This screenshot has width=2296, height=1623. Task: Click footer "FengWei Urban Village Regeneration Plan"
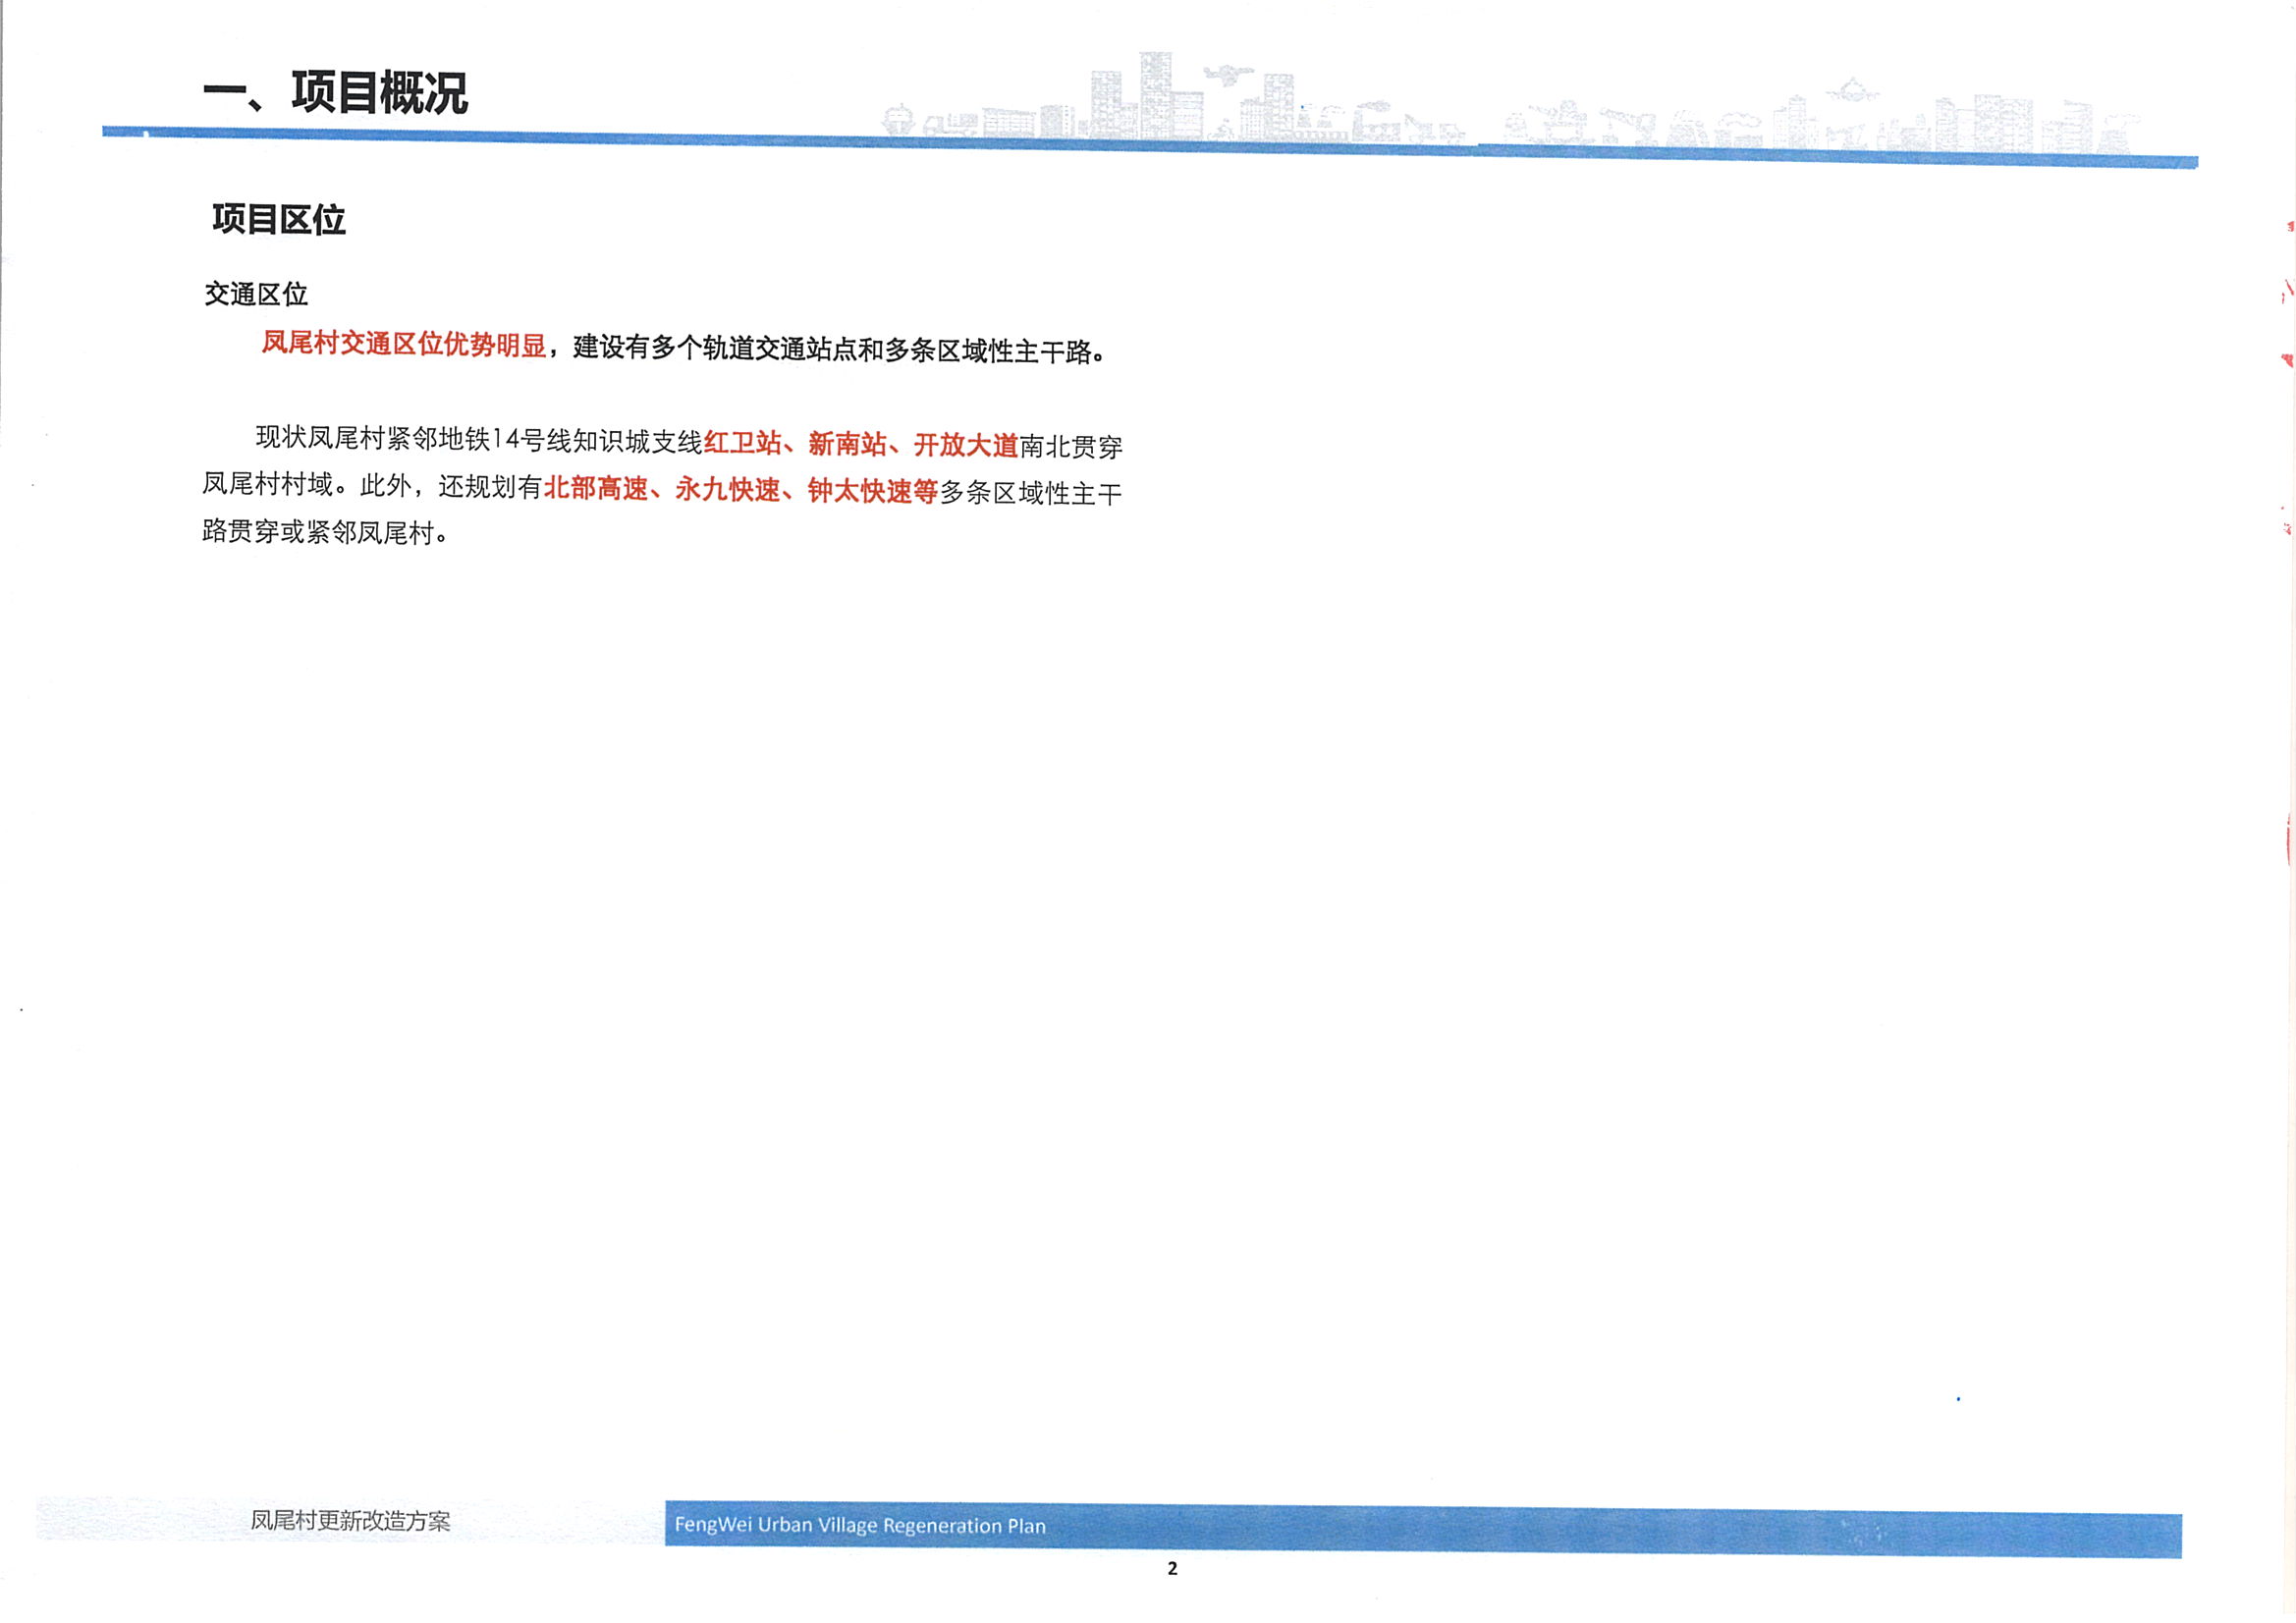tap(860, 1526)
